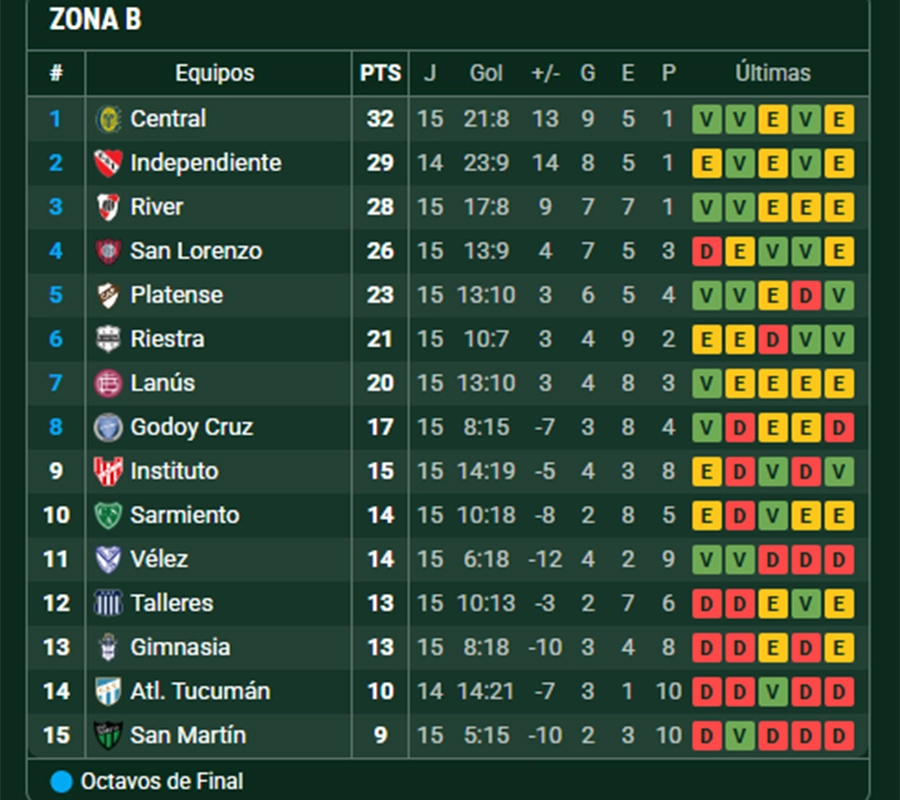Image resolution: width=900 pixels, height=800 pixels.
Task: Select the Últimas column header
Action: tap(773, 73)
